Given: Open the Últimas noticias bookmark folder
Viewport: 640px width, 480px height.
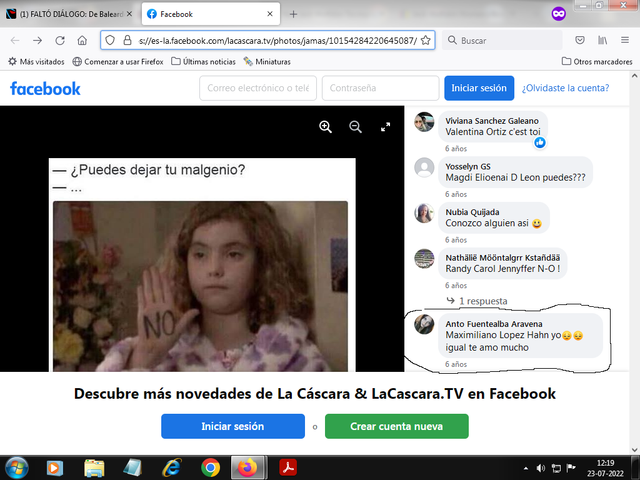Looking at the screenshot, I should (x=203, y=62).
